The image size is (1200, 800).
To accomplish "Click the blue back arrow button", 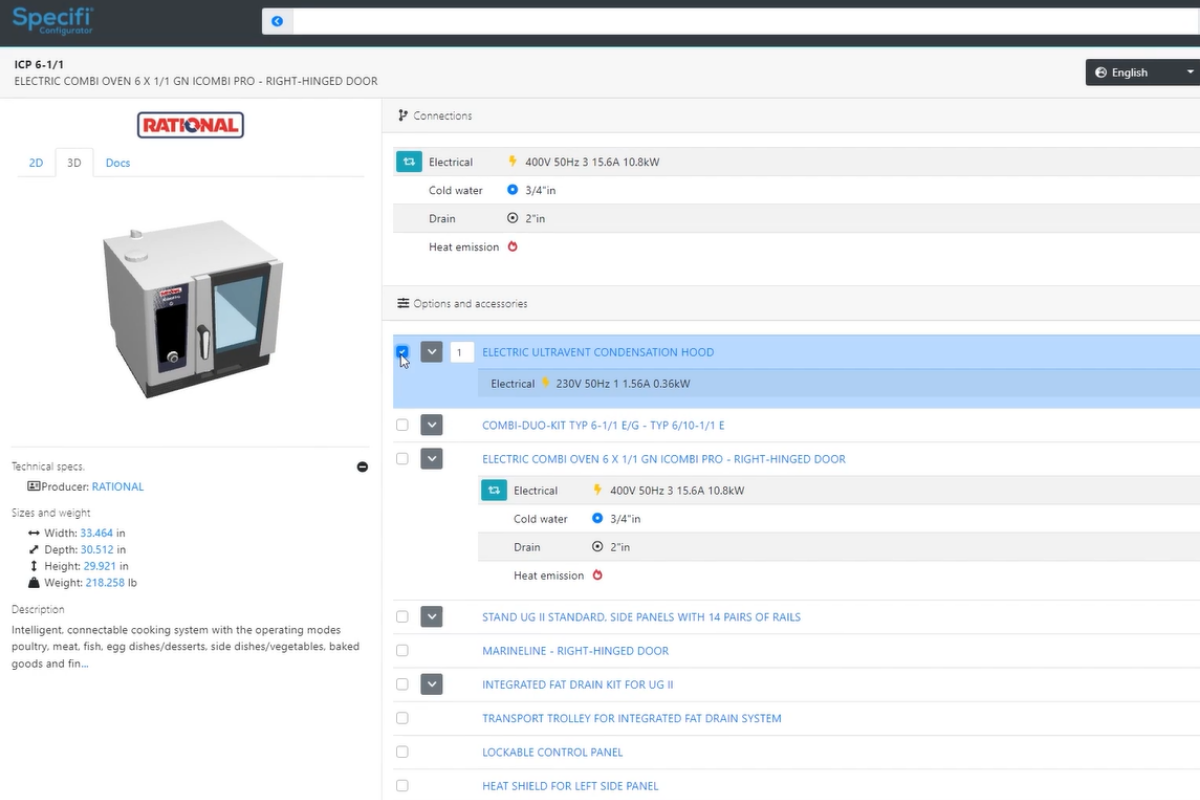I will [277, 21].
